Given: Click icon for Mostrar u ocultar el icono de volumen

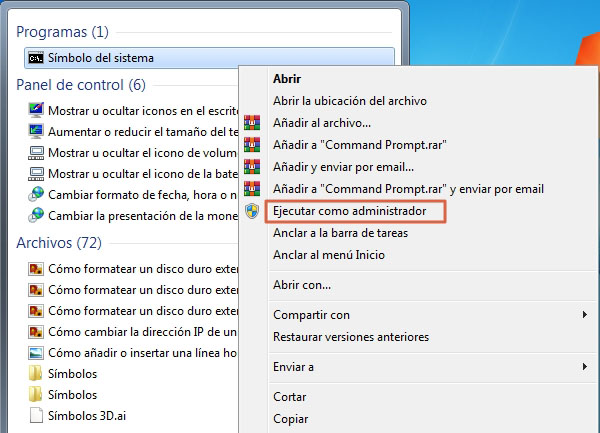Looking at the screenshot, I should 36,153.
